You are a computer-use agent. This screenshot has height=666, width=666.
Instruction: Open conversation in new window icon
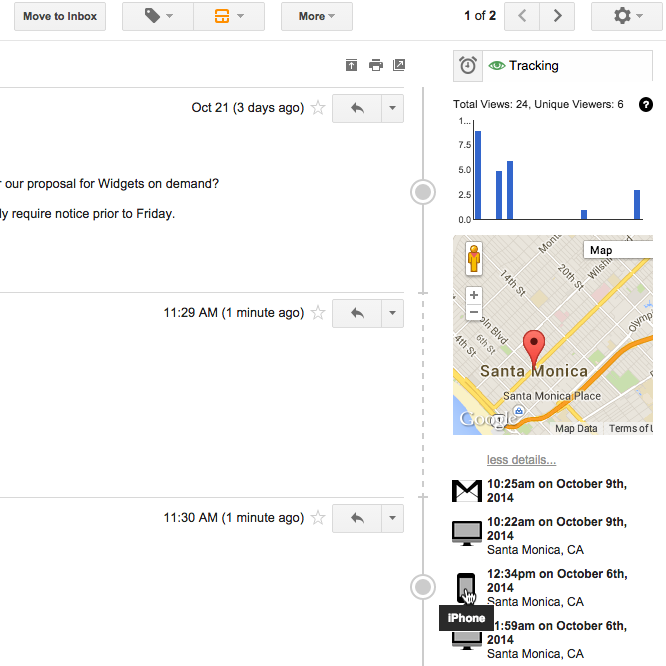coord(399,66)
